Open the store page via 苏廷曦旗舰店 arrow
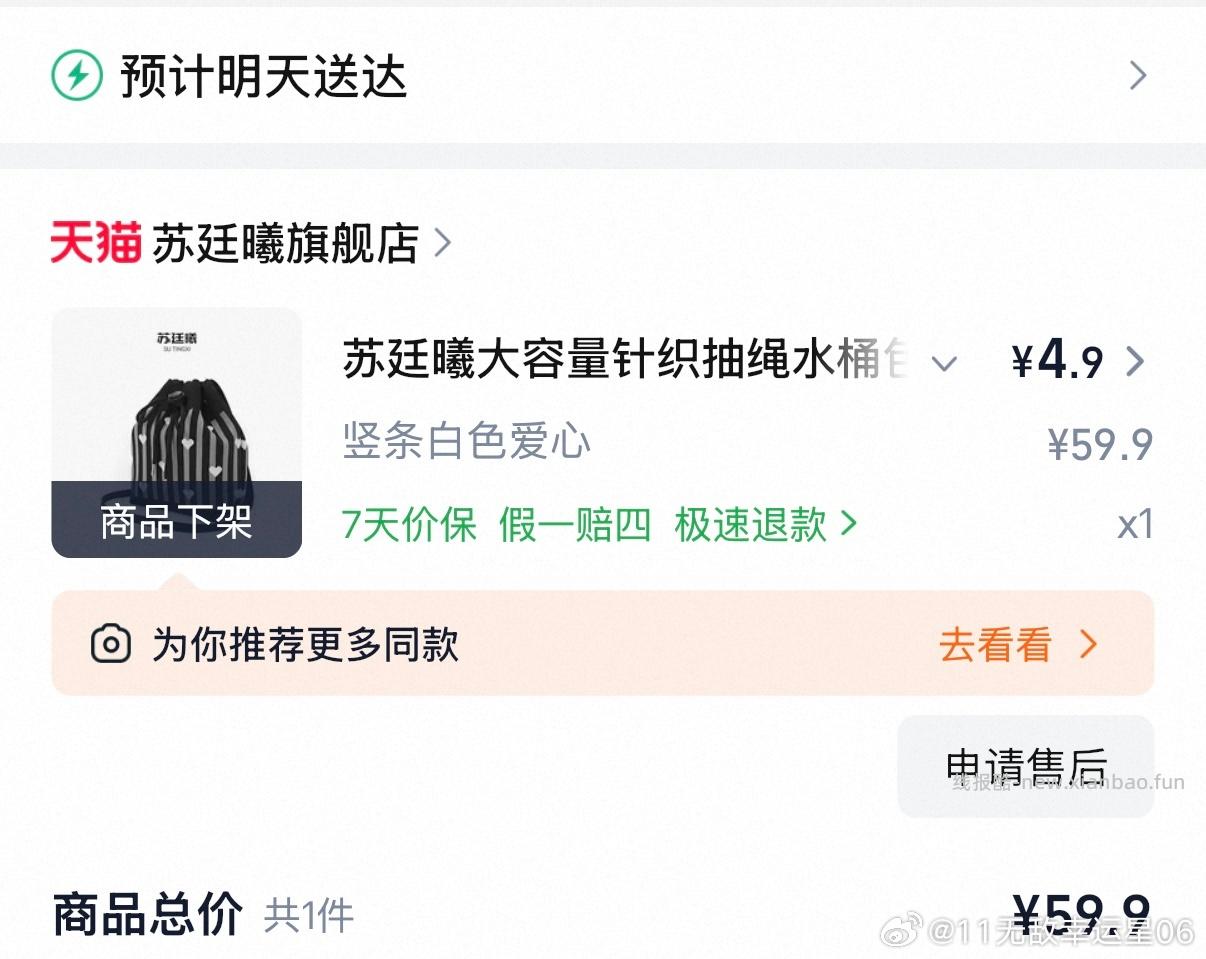1206x959 pixels. click(x=443, y=243)
